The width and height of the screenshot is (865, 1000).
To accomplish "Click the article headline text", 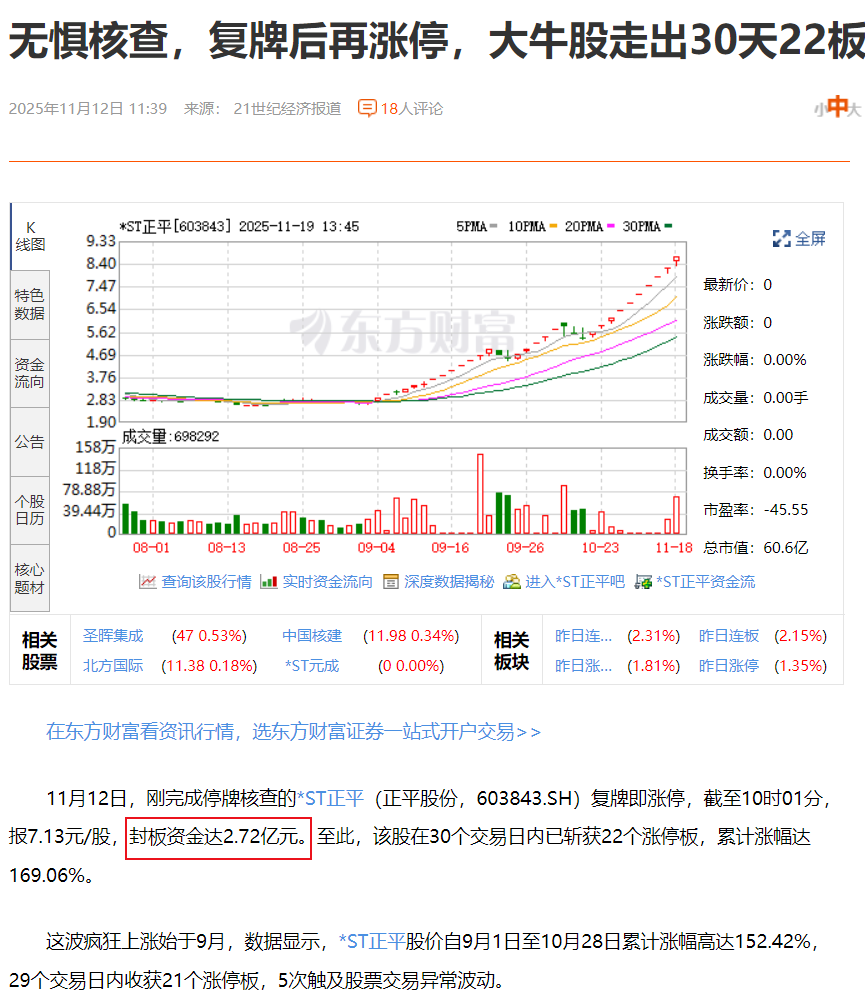I will click(437, 41).
